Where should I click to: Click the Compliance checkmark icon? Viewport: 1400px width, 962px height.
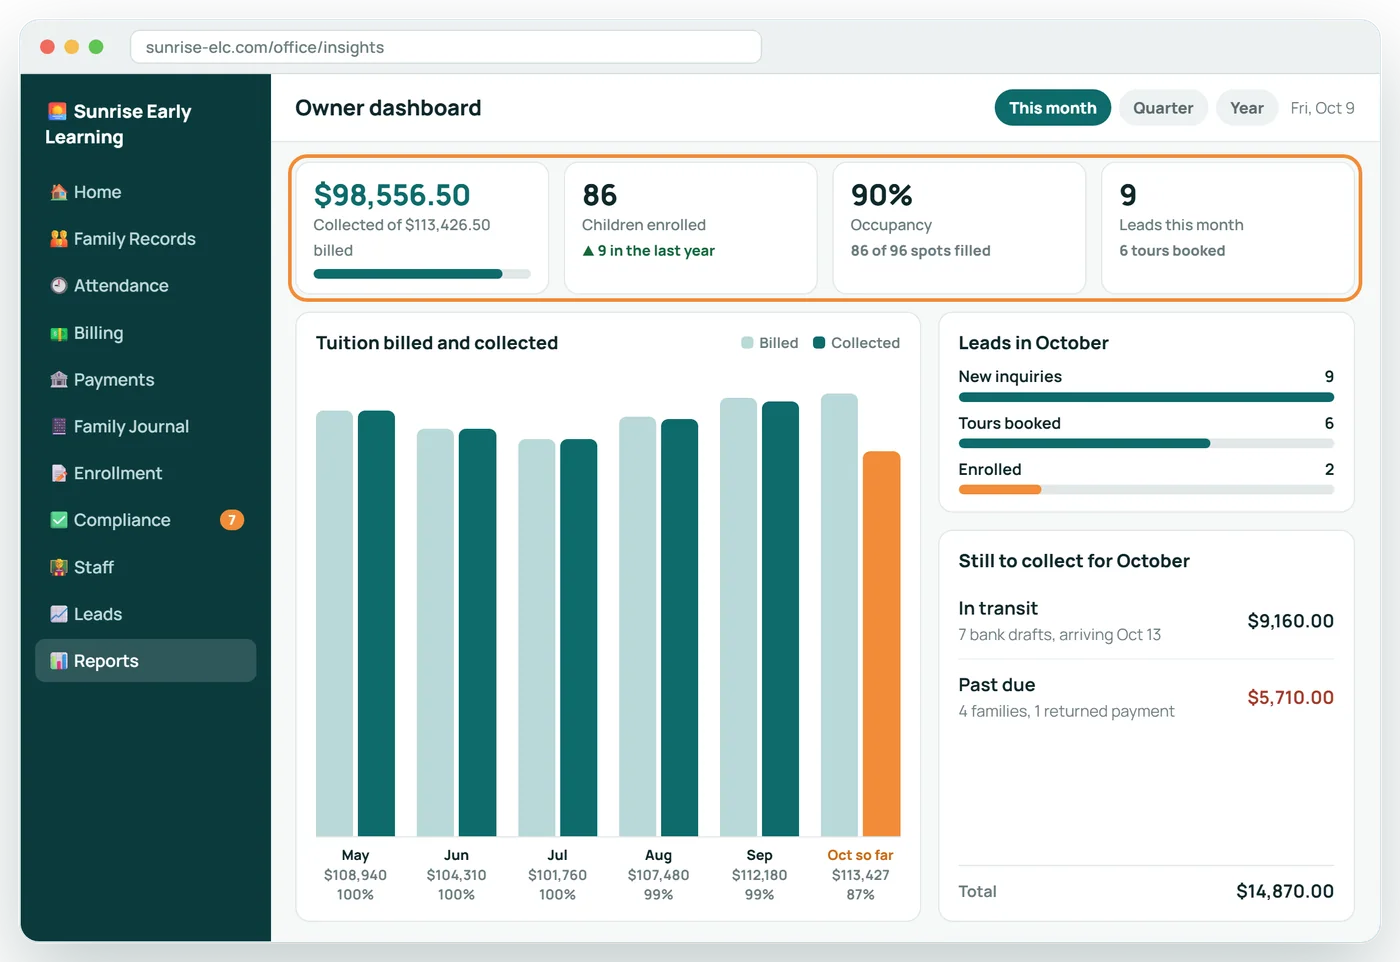(59, 520)
